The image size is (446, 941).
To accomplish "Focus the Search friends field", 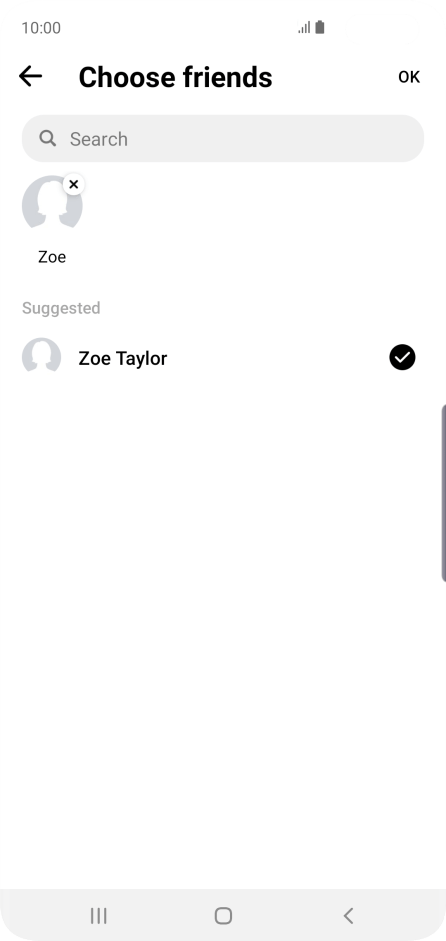I will tap(223, 139).
